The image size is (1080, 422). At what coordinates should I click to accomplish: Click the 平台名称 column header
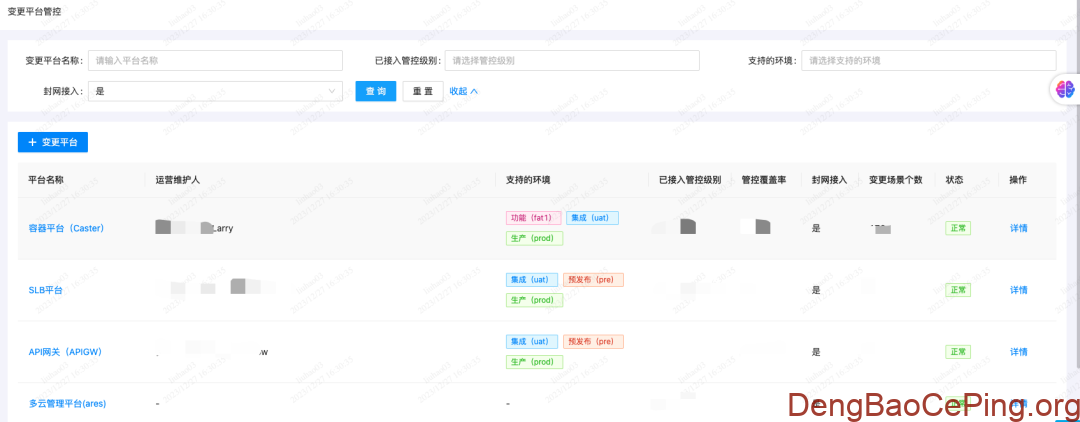[x=46, y=180]
